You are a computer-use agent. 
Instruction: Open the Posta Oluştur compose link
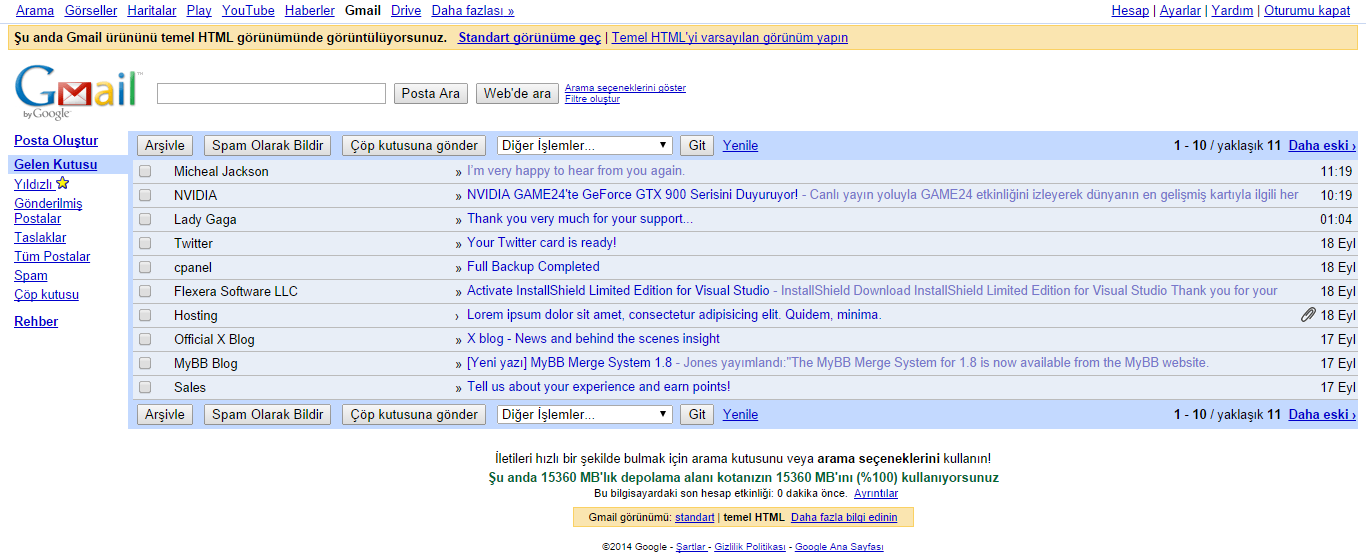point(56,140)
